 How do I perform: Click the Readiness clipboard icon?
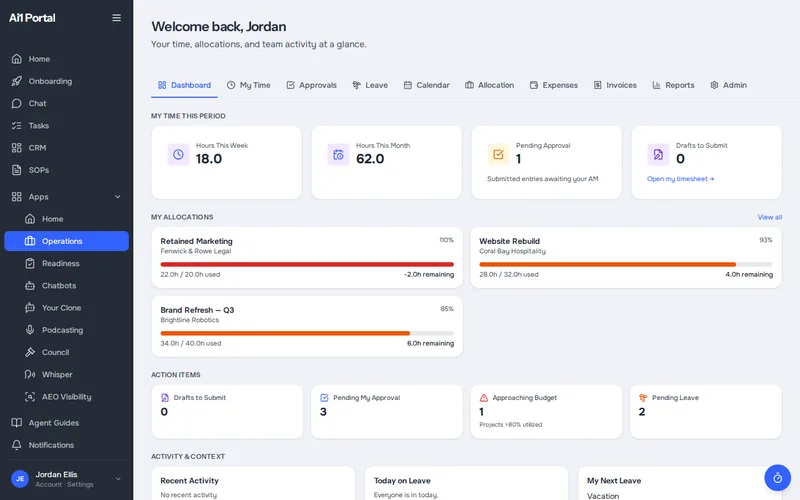coord(30,263)
